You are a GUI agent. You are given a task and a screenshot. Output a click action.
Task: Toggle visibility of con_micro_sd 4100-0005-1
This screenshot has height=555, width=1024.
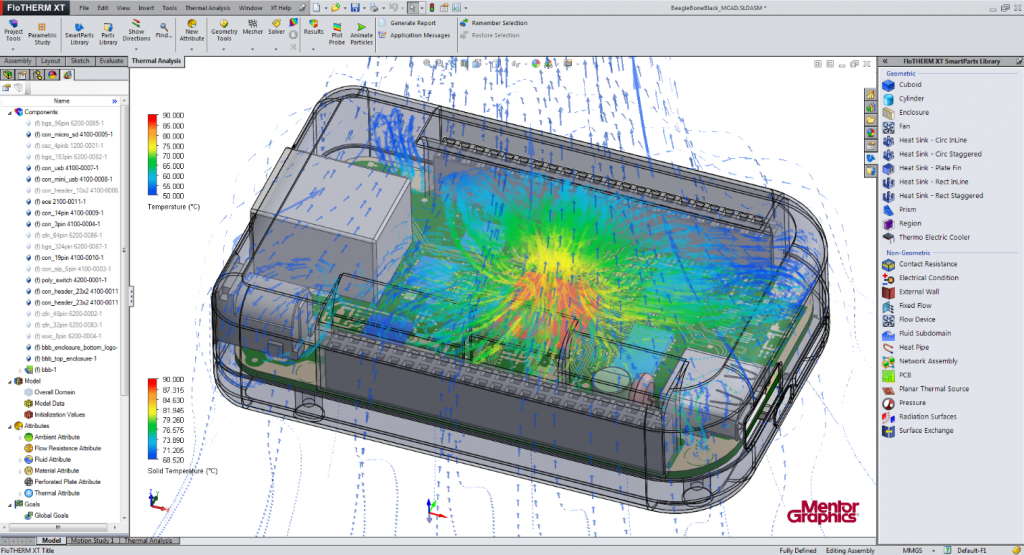(x=29, y=135)
